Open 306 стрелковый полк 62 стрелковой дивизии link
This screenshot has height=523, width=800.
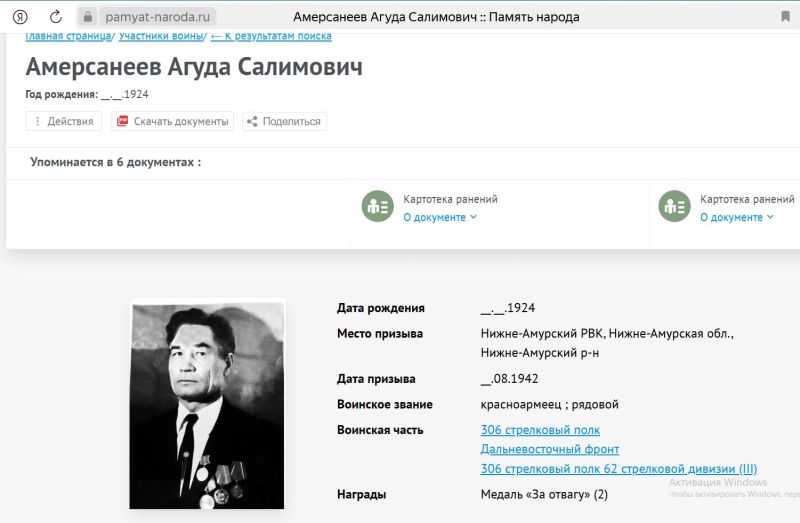click(x=618, y=469)
